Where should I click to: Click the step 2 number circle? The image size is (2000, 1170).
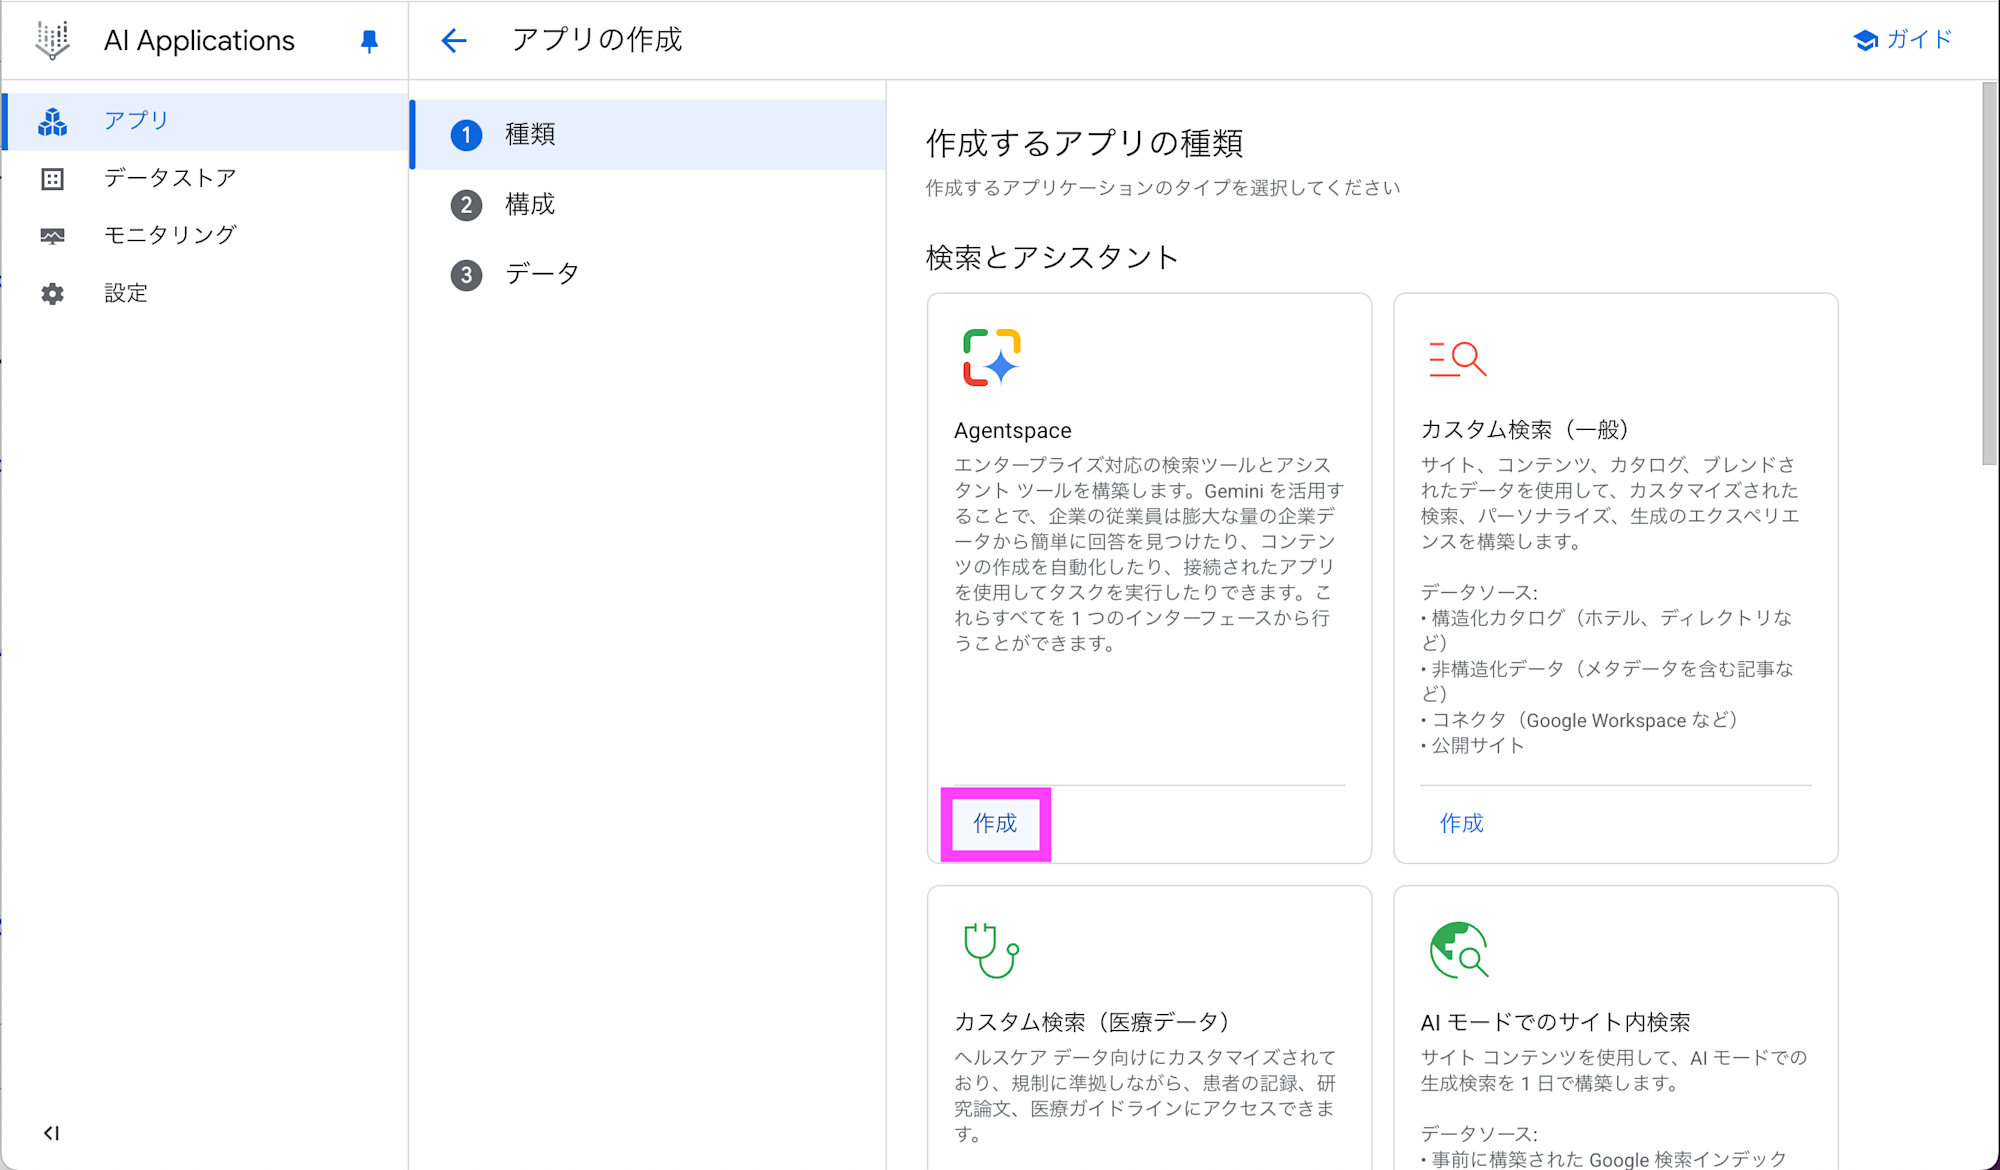[x=466, y=205]
